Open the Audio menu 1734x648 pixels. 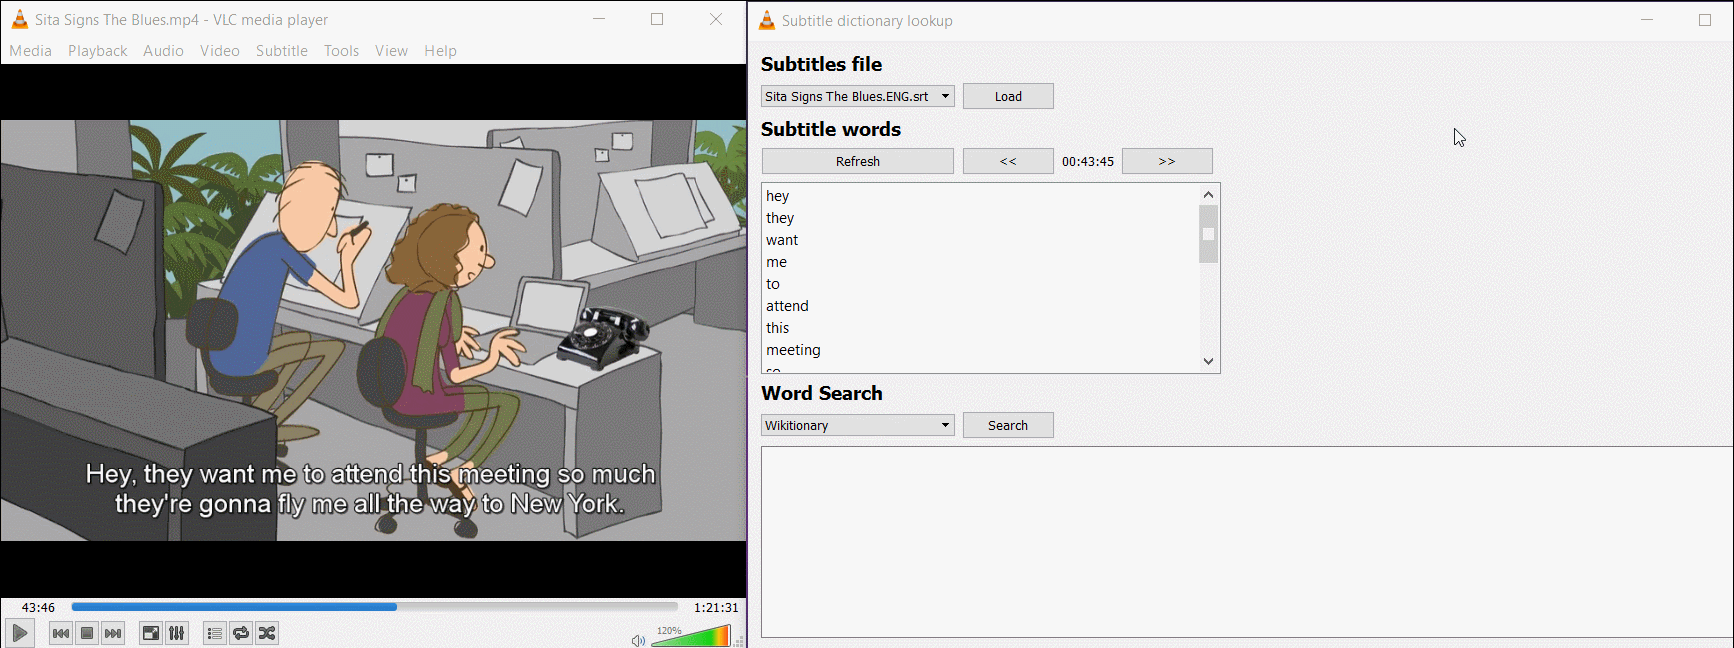[163, 51]
